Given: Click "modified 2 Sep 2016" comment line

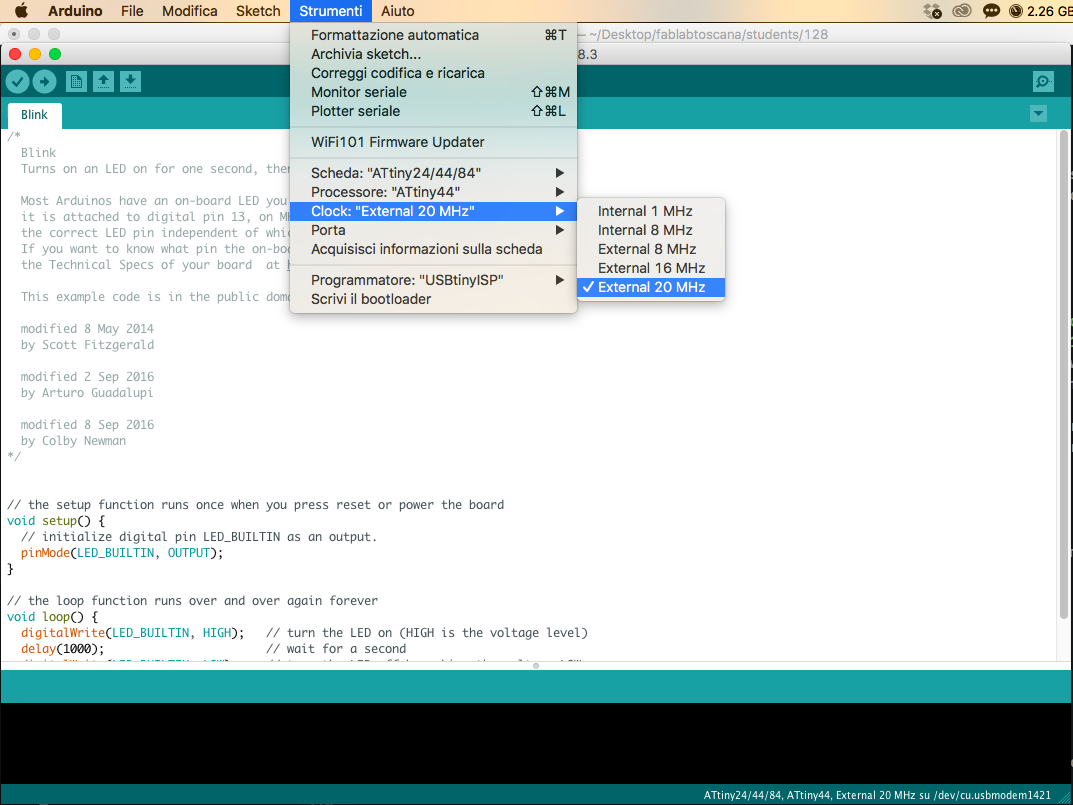Looking at the screenshot, I should coord(87,376).
